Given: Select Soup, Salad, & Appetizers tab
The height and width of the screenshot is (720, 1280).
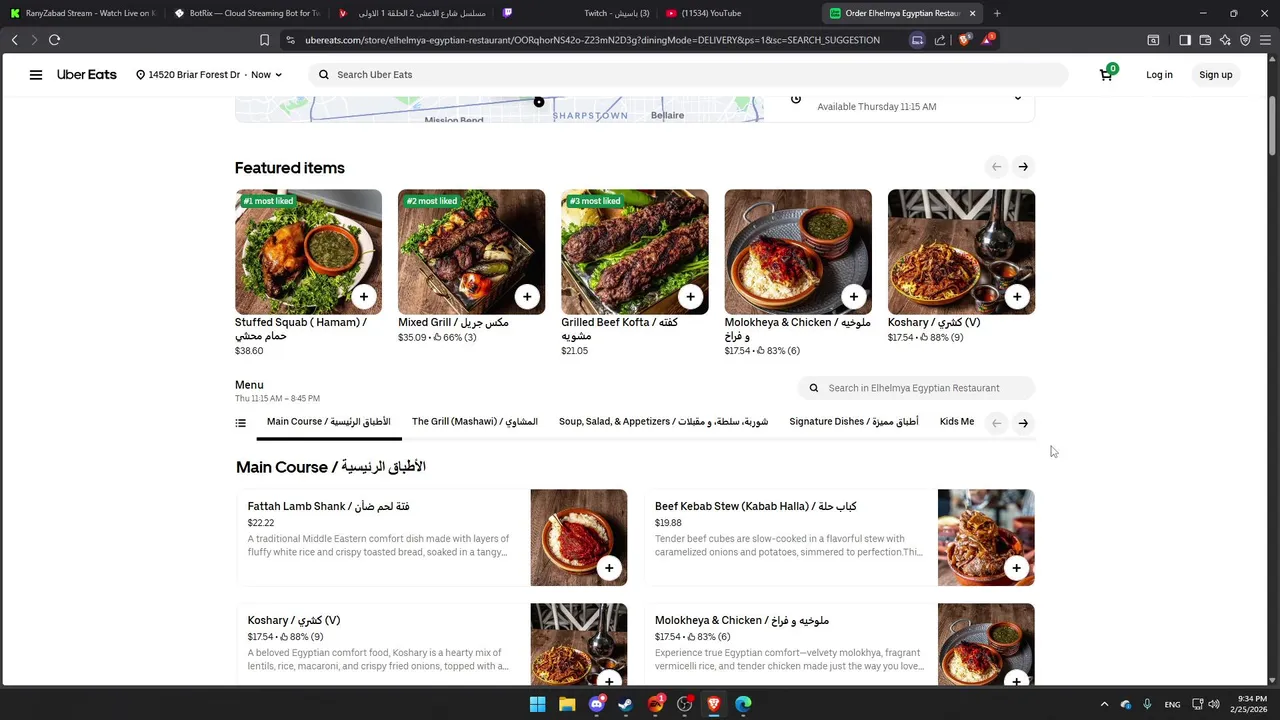Looking at the screenshot, I should (663, 422).
